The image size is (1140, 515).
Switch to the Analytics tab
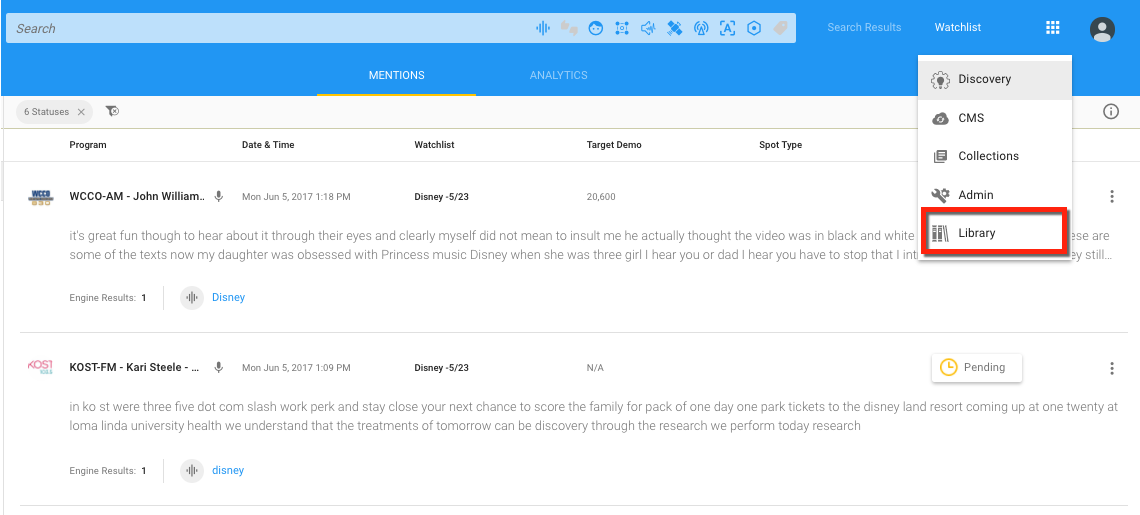coord(558,75)
